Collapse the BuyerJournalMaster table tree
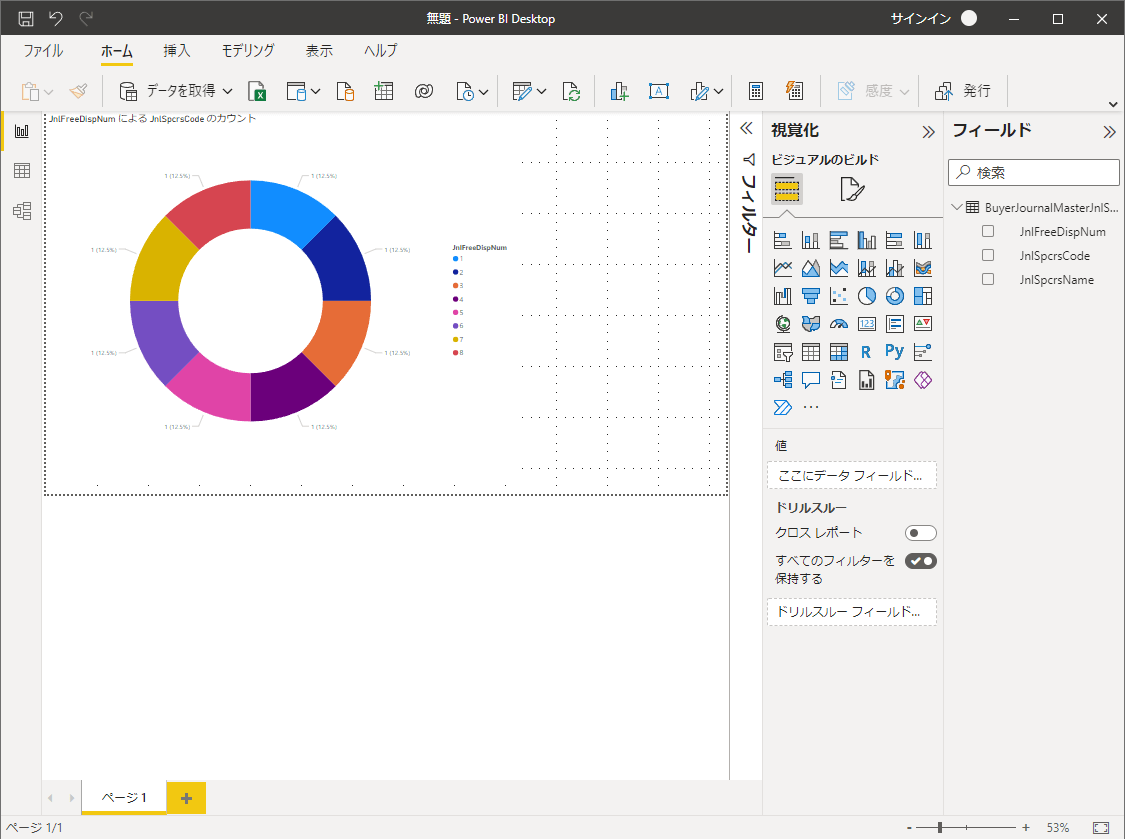1125x840 pixels. [x=957, y=208]
